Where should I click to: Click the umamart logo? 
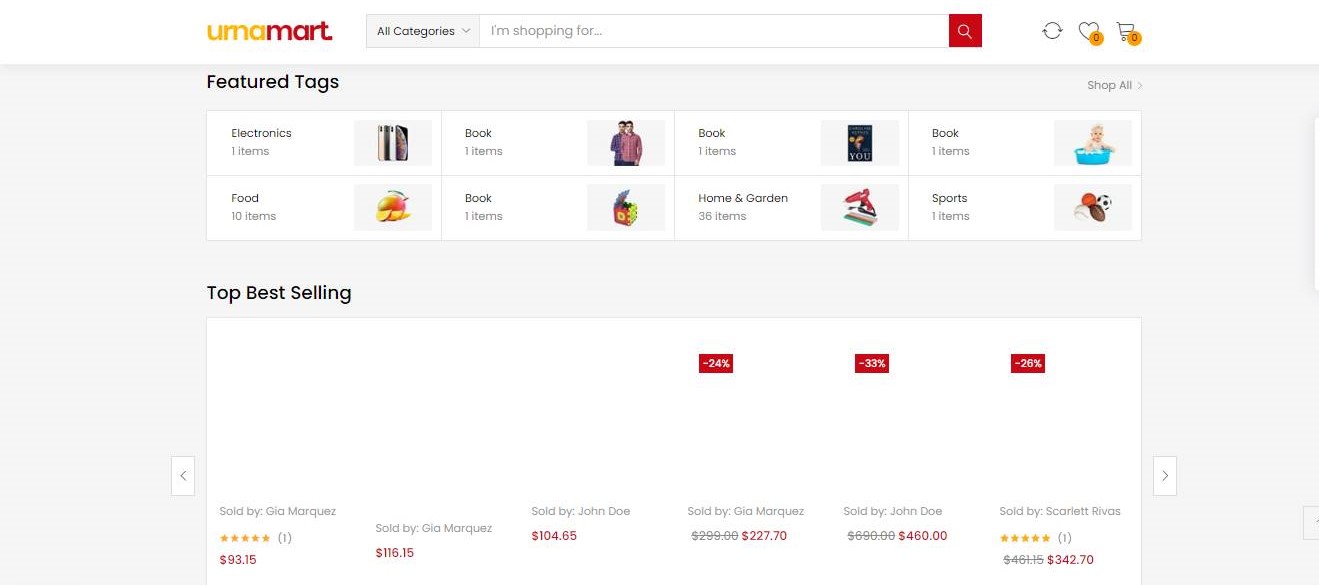click(x=270, y=31)
